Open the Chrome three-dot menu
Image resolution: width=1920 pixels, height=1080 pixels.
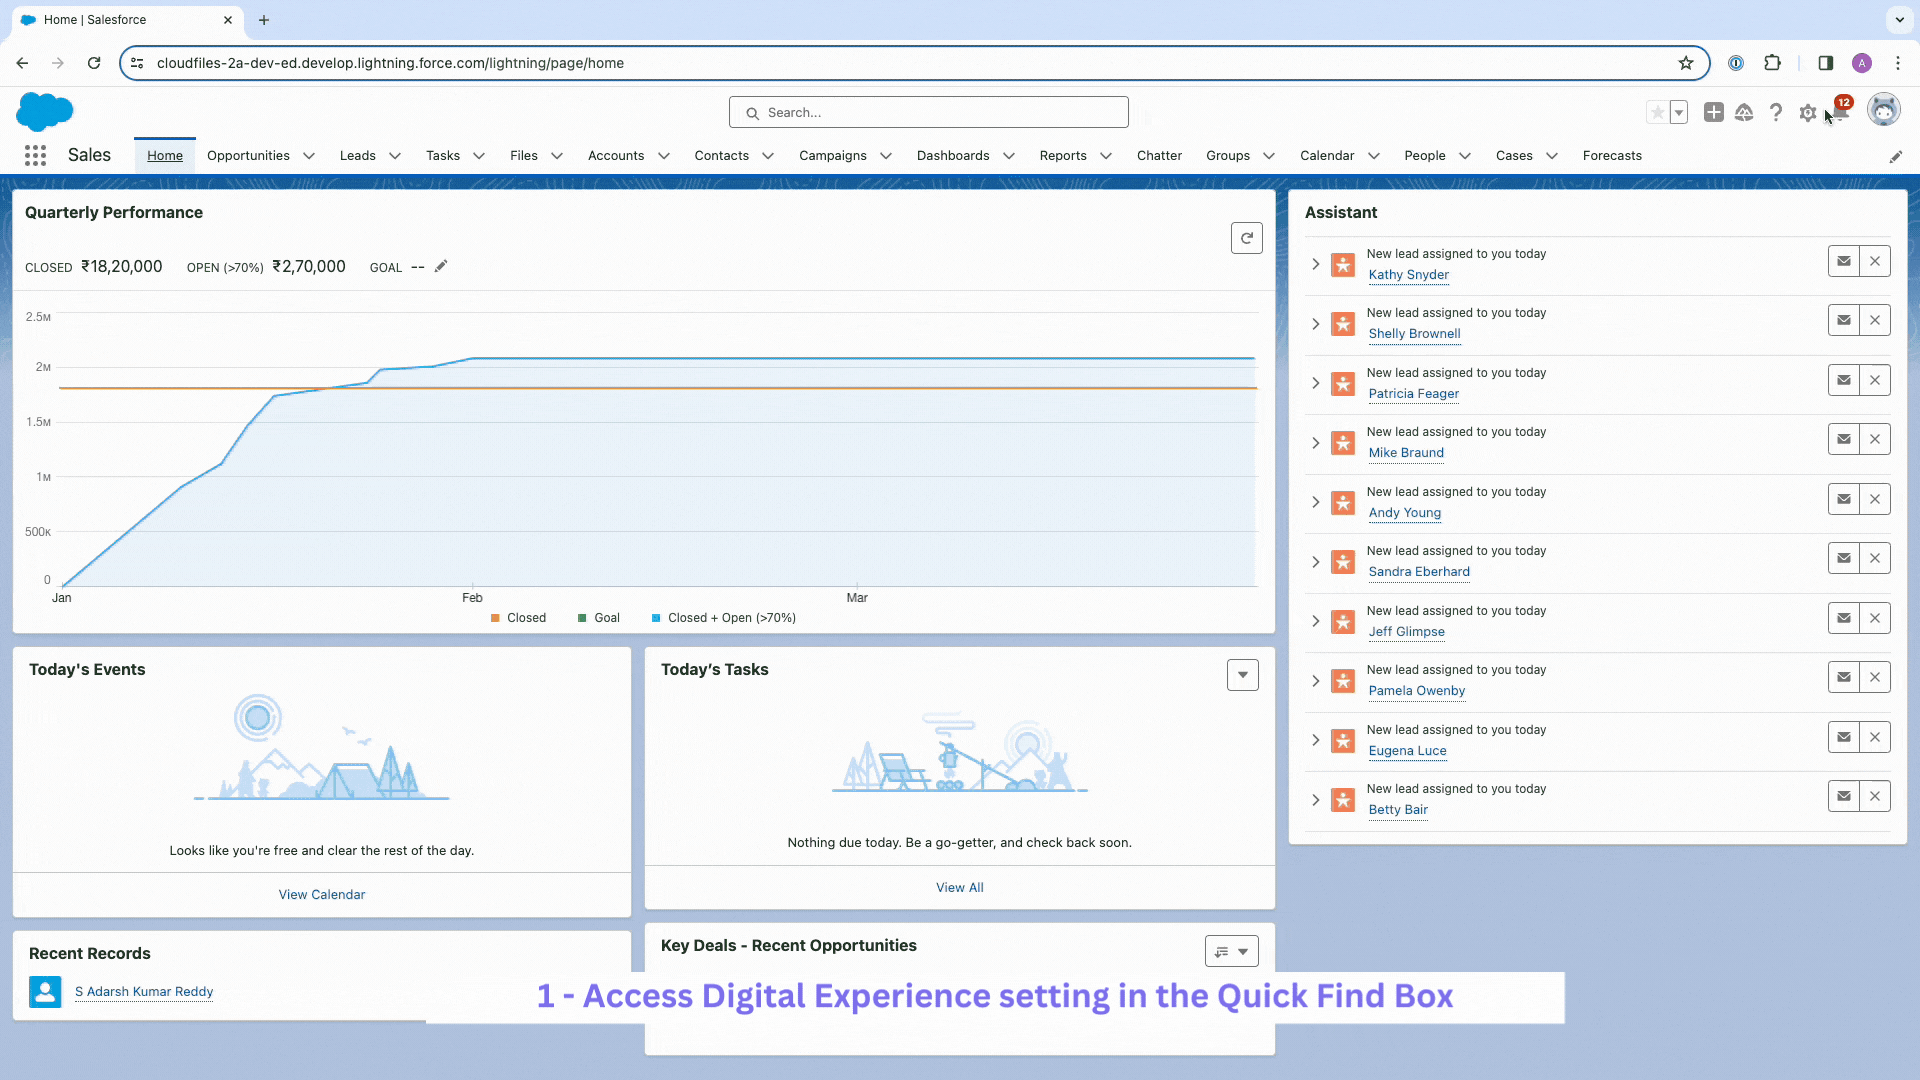pos(1897,63)
